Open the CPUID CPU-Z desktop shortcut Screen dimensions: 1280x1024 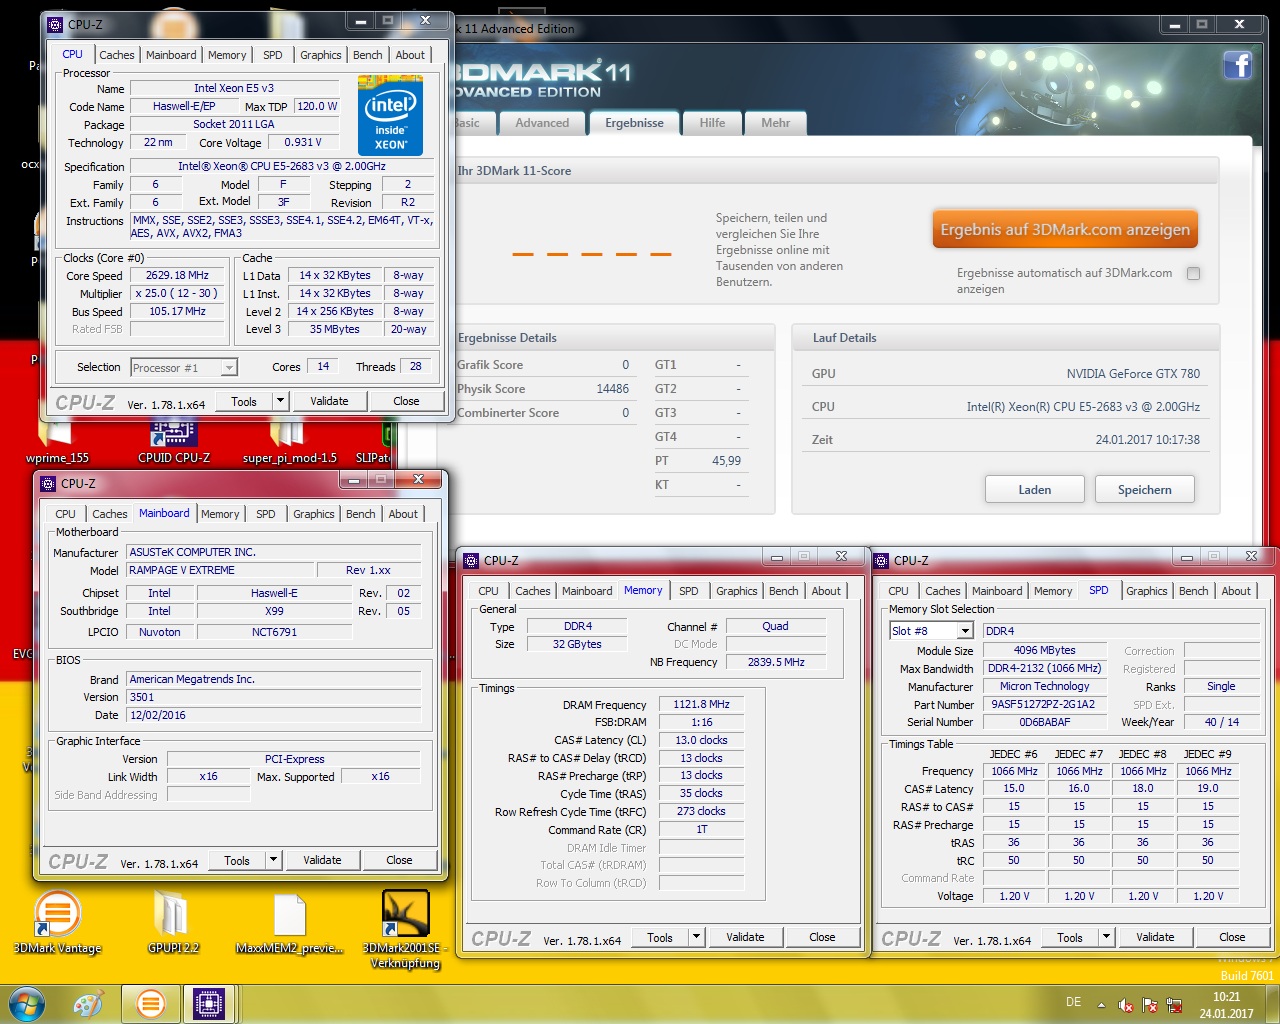pos(174,440)
